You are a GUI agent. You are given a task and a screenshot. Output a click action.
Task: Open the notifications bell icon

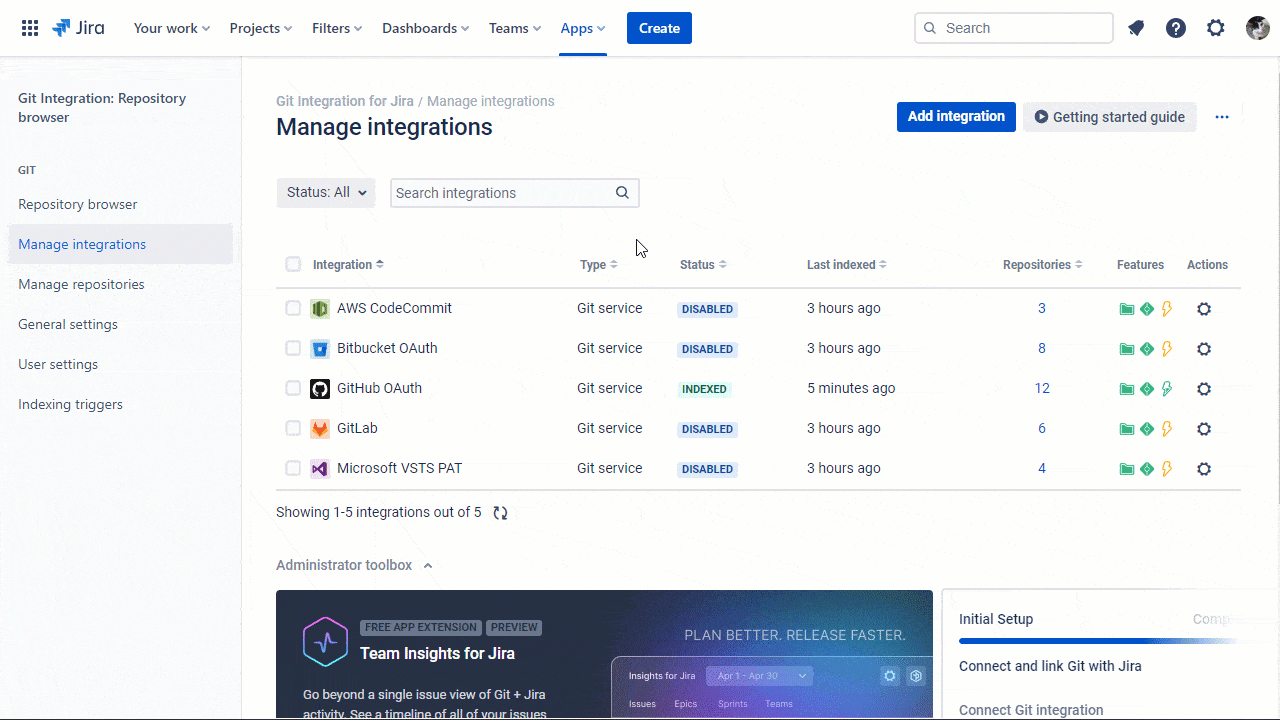1136,28
